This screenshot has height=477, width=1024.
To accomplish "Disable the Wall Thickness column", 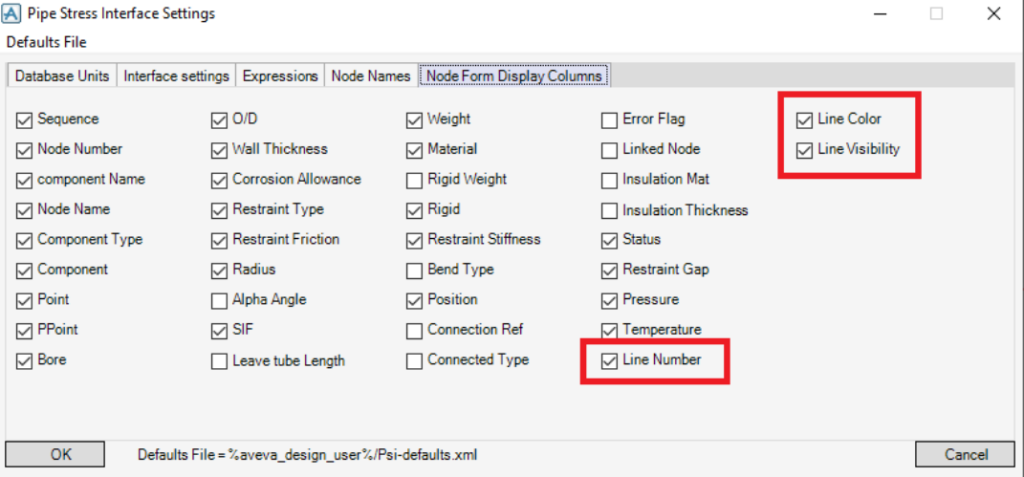I will pos(220,150).
